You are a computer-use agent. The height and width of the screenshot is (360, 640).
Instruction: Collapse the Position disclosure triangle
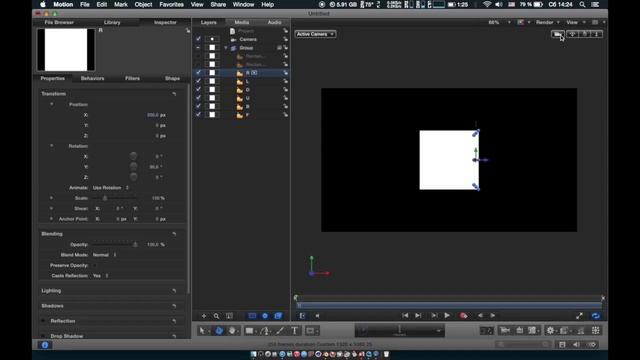(51, 104)
